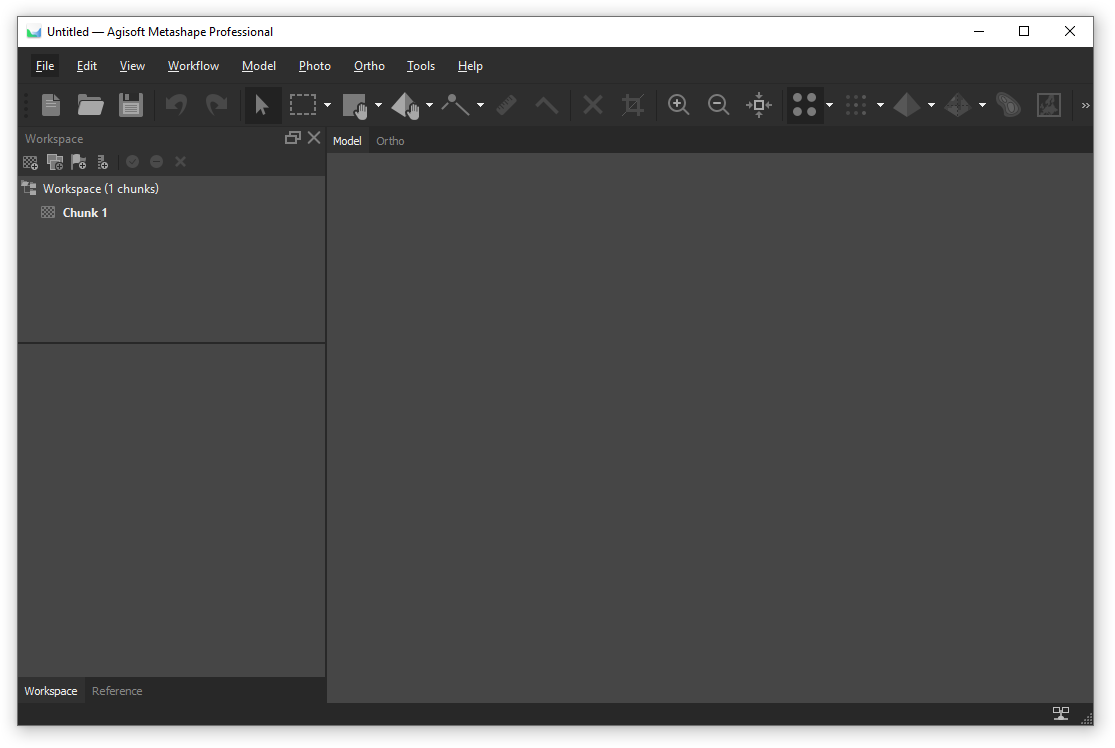
Task: Switch to the Workspace bottom tab
Action: [50, 691]
